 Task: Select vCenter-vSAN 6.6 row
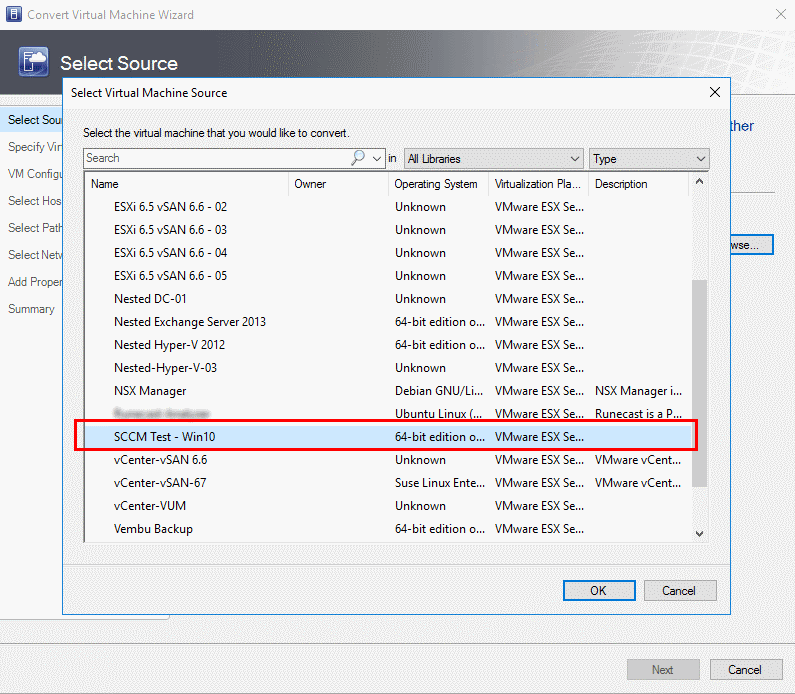pos(388,460)
